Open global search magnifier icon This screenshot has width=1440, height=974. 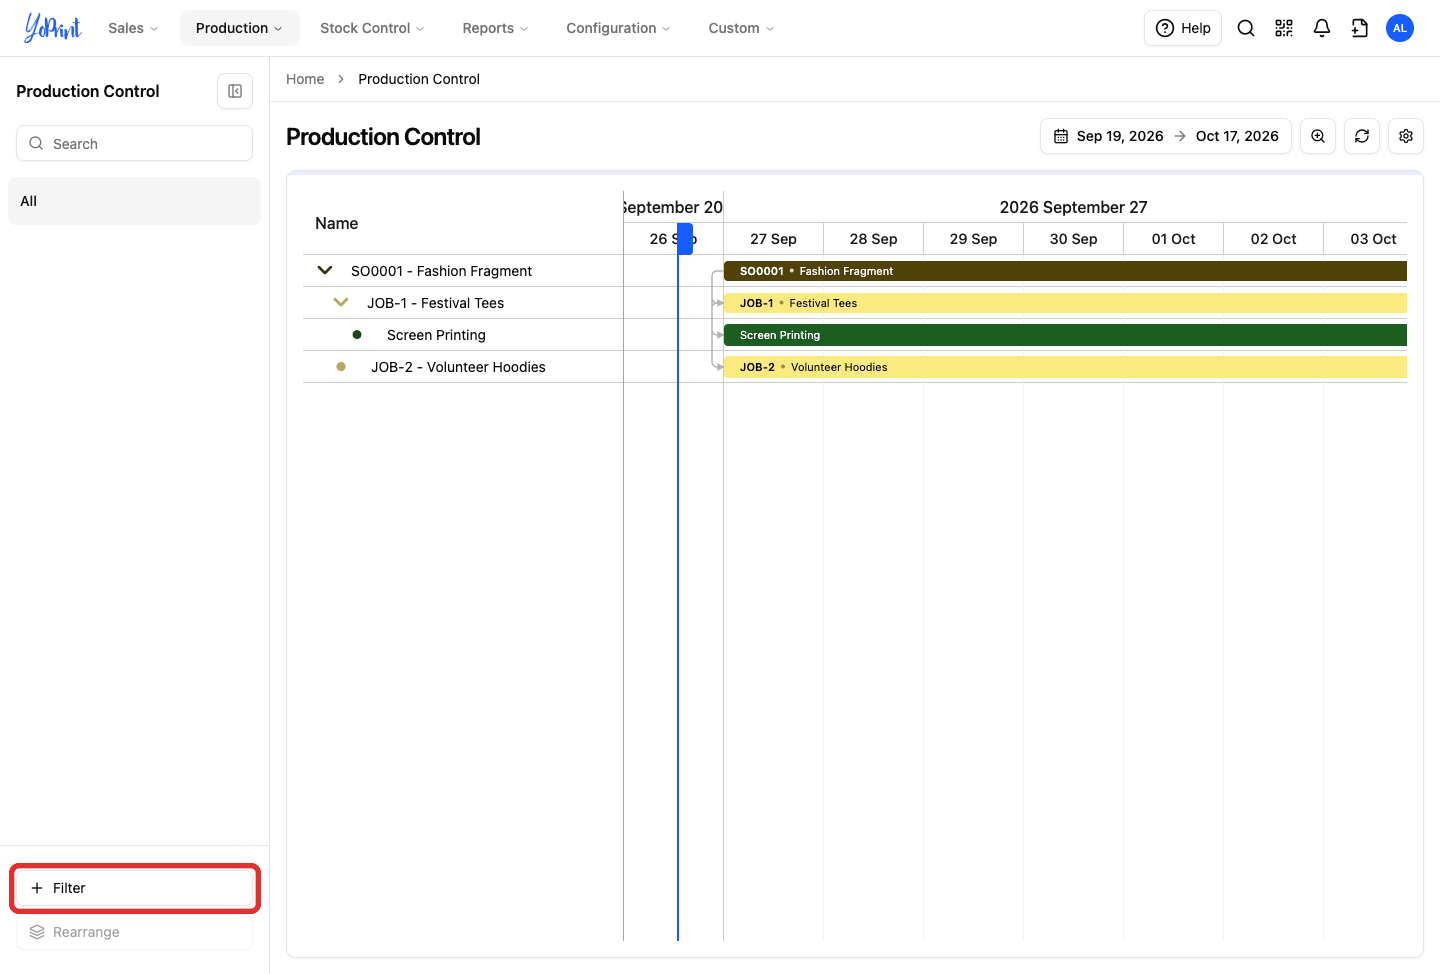pyautogui.click(x=1246, y=28)
